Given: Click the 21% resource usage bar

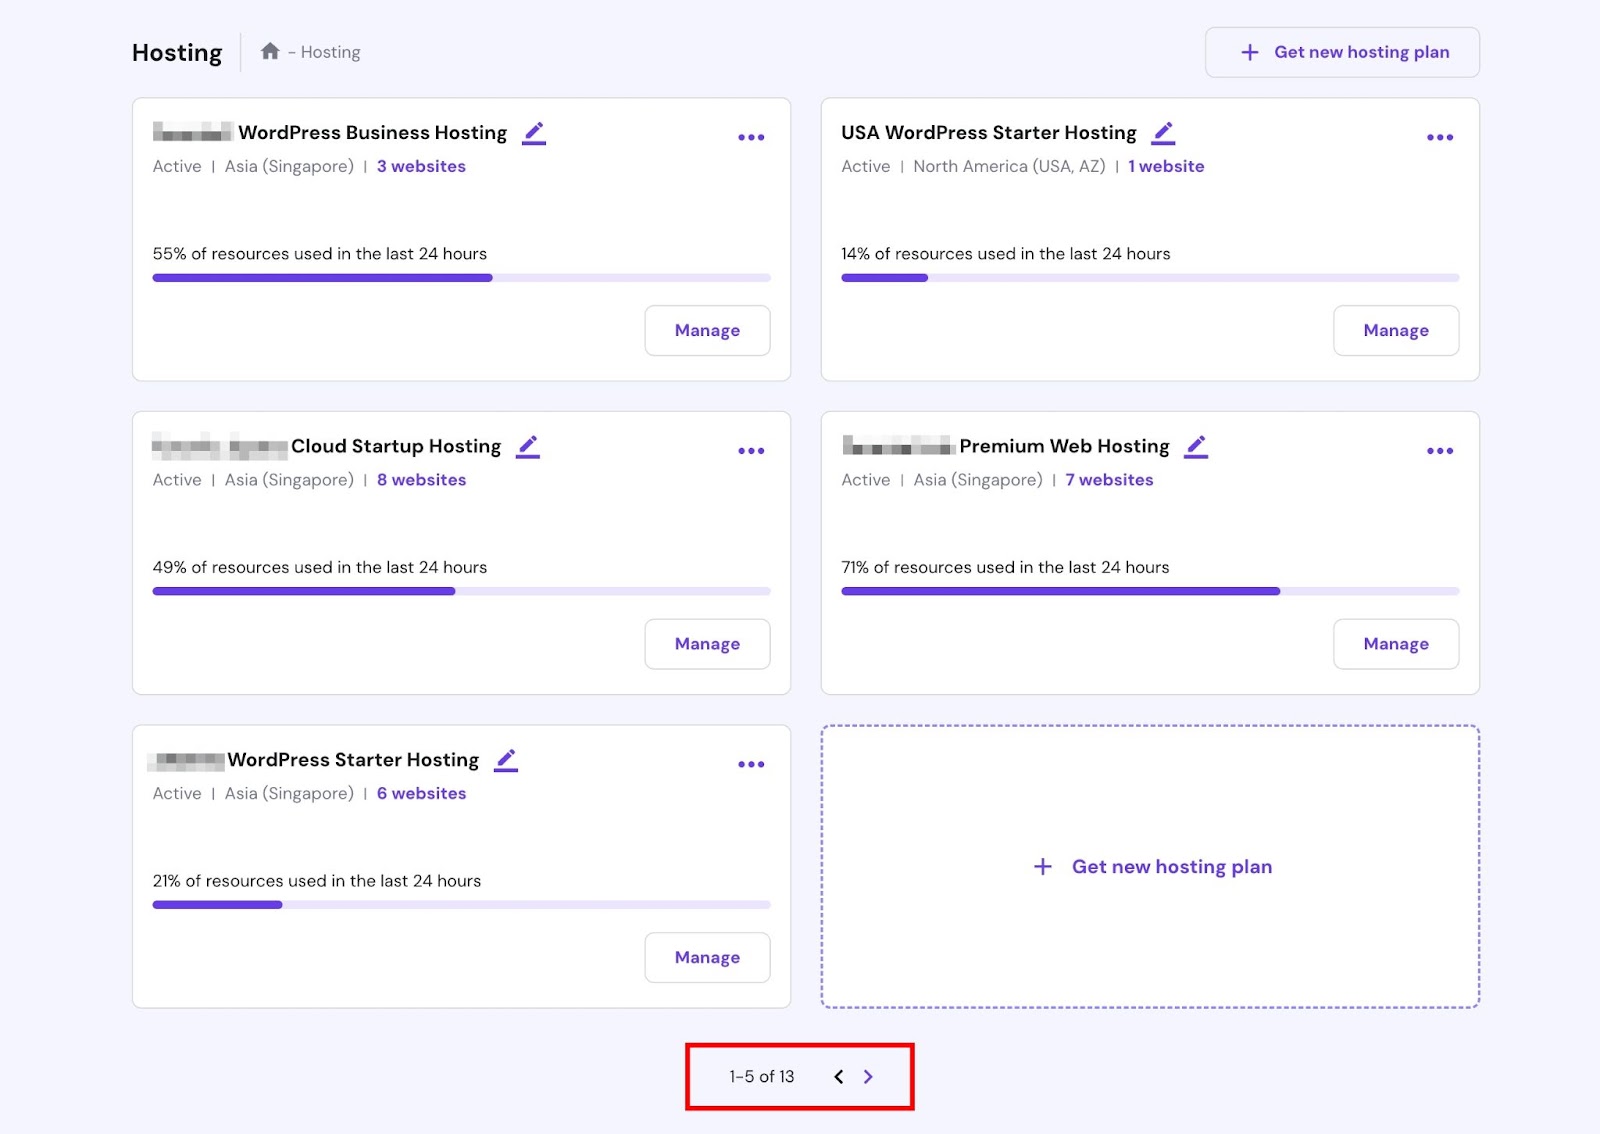Looking at the screenshot, I should [461, 905].
